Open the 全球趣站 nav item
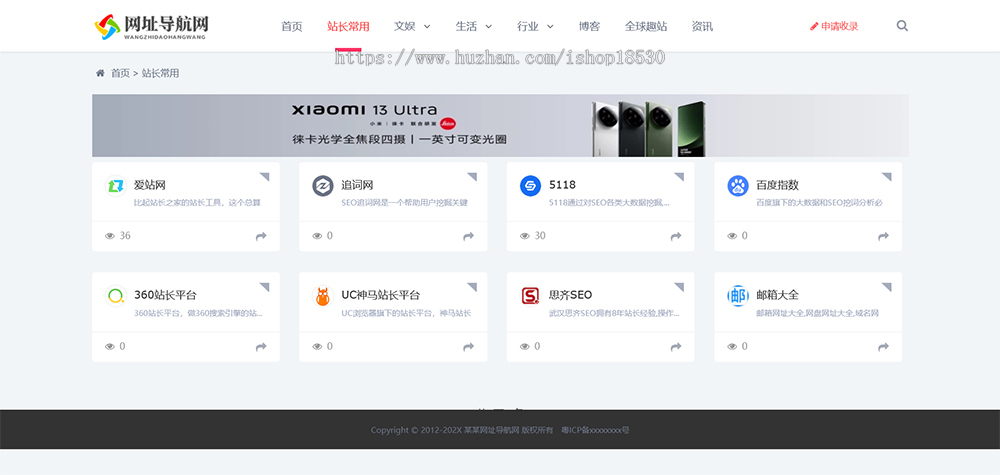The image size is (1000, 475). click(646, 26)
